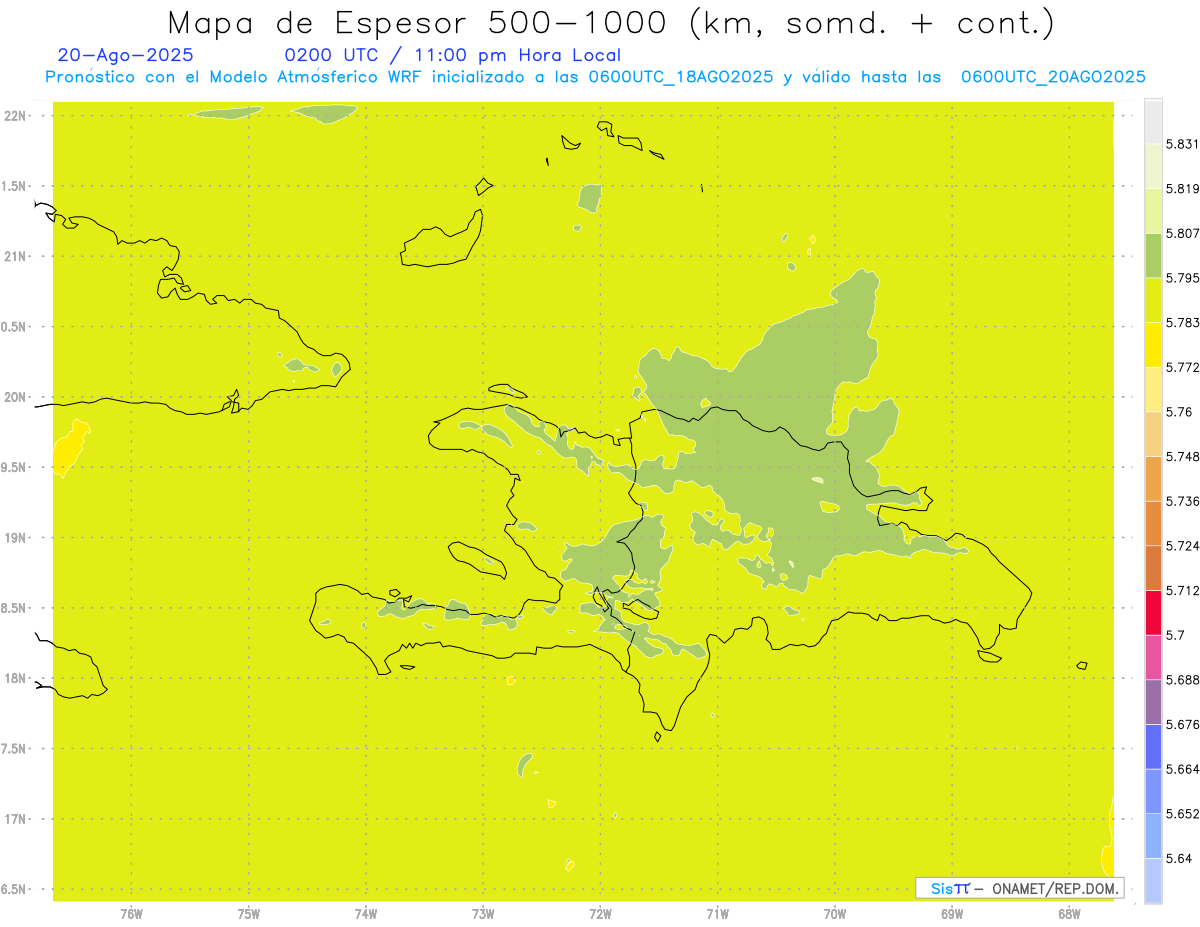This screenshot has height=927, width=1200.
Task: Click the '74W' longitude label
Action: click(366, 913)
